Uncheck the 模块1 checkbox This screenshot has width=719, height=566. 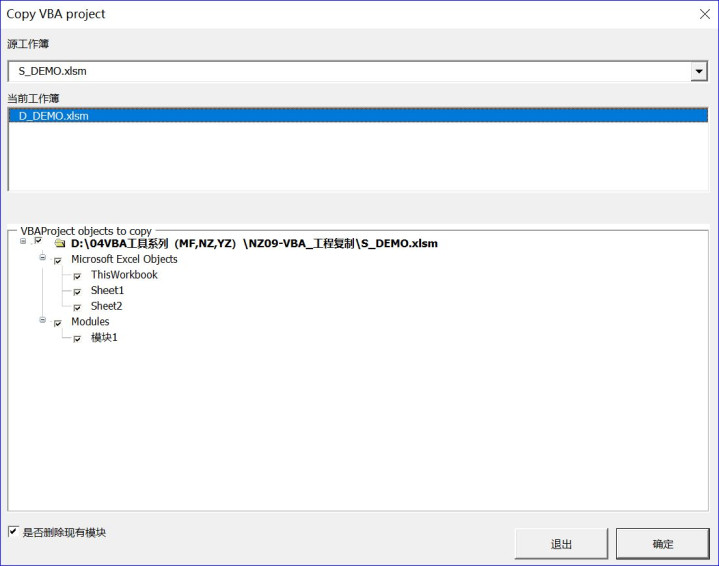click(77, 339)
